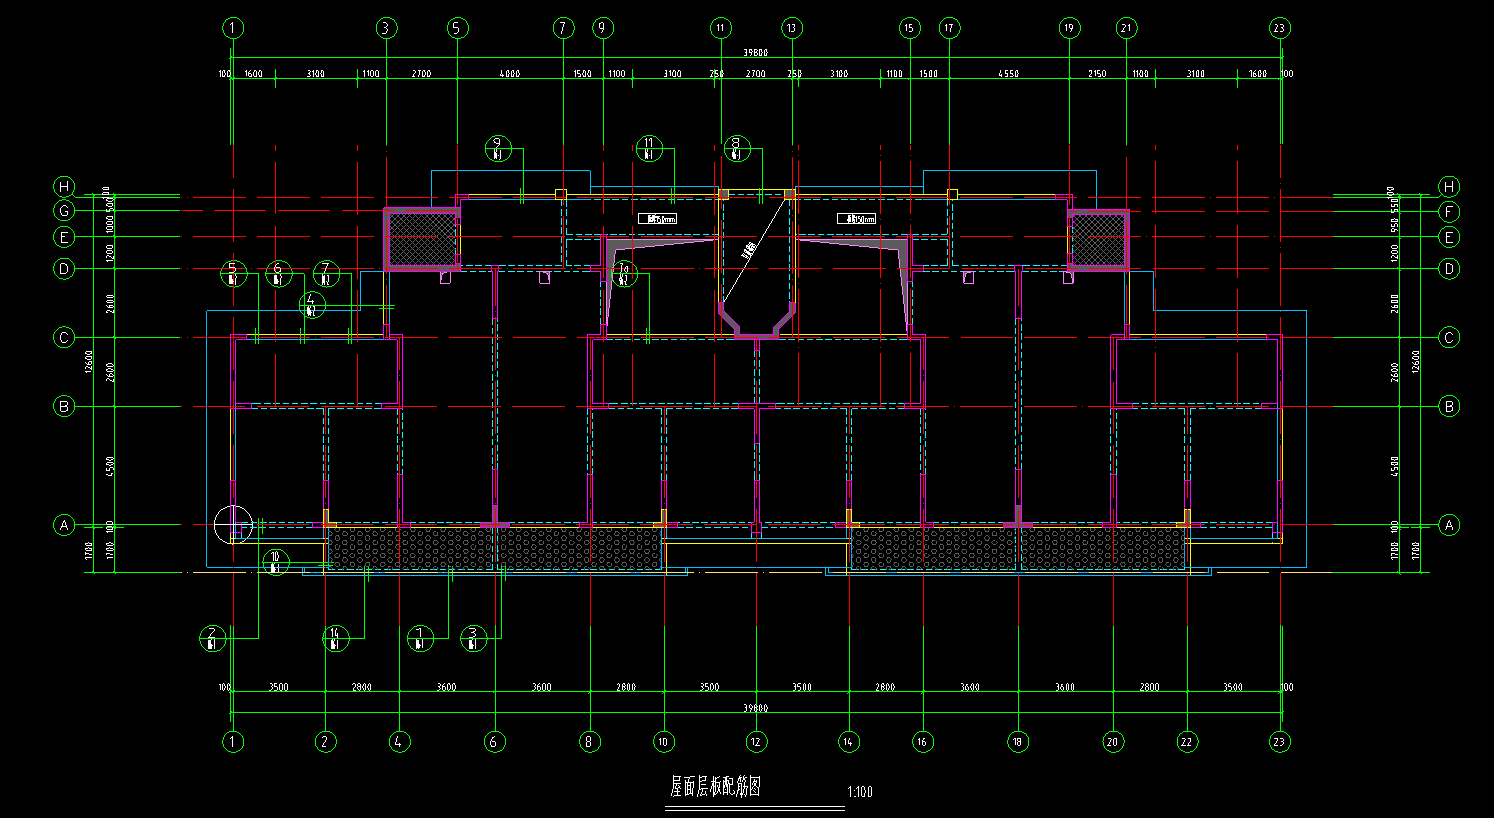Select grid axis bubble G
Viewport: 1494px width, 818px height.
point(65,212)
